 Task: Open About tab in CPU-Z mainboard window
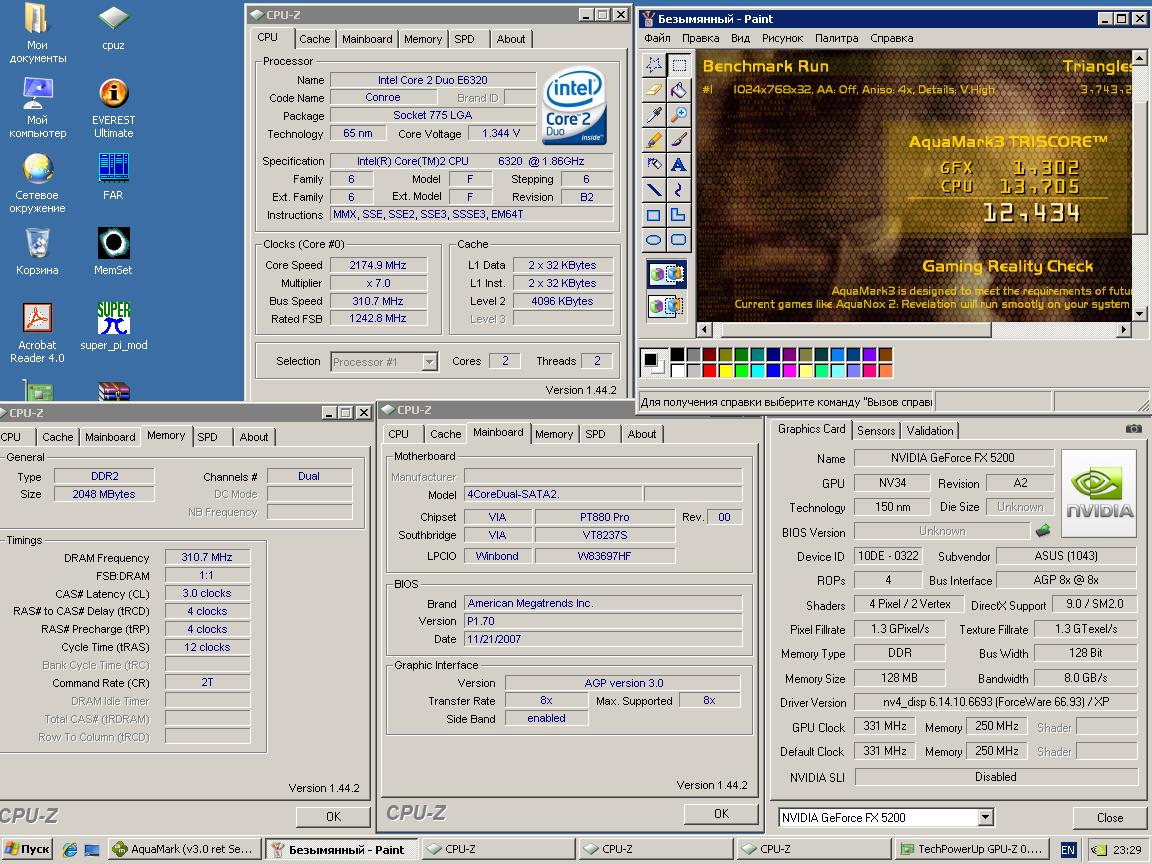click(x=641, y=434)
